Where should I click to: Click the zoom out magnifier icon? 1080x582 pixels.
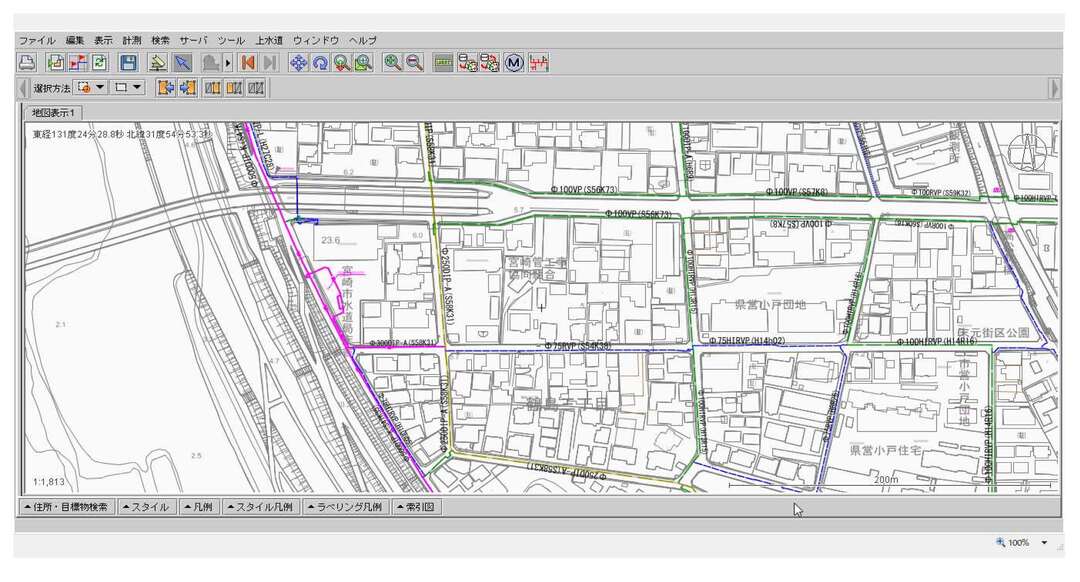[x=415, y=63]
